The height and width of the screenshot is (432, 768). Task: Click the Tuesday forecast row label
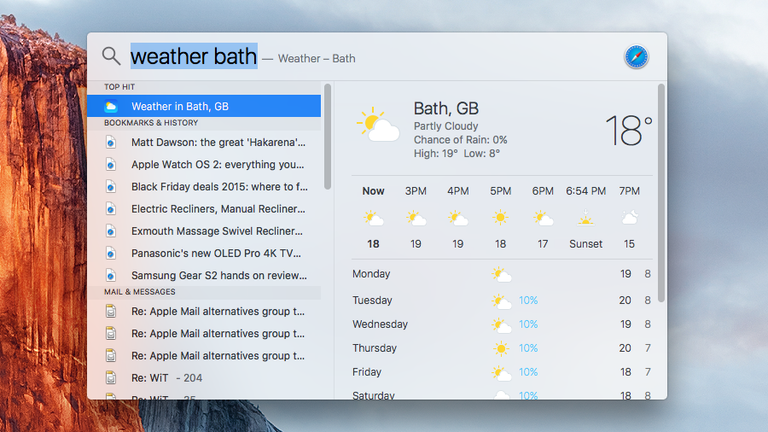[372, 300]
